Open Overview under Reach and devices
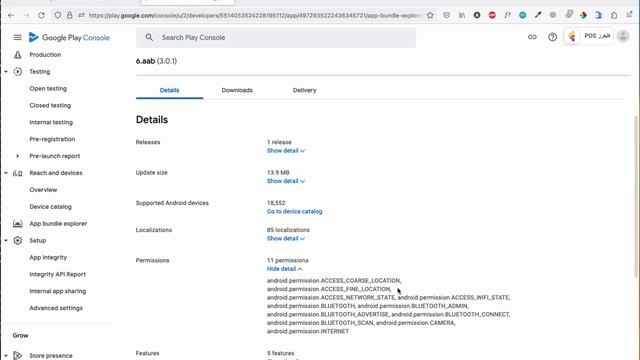This screenshot has height=360, width=640. click(43, 190)
